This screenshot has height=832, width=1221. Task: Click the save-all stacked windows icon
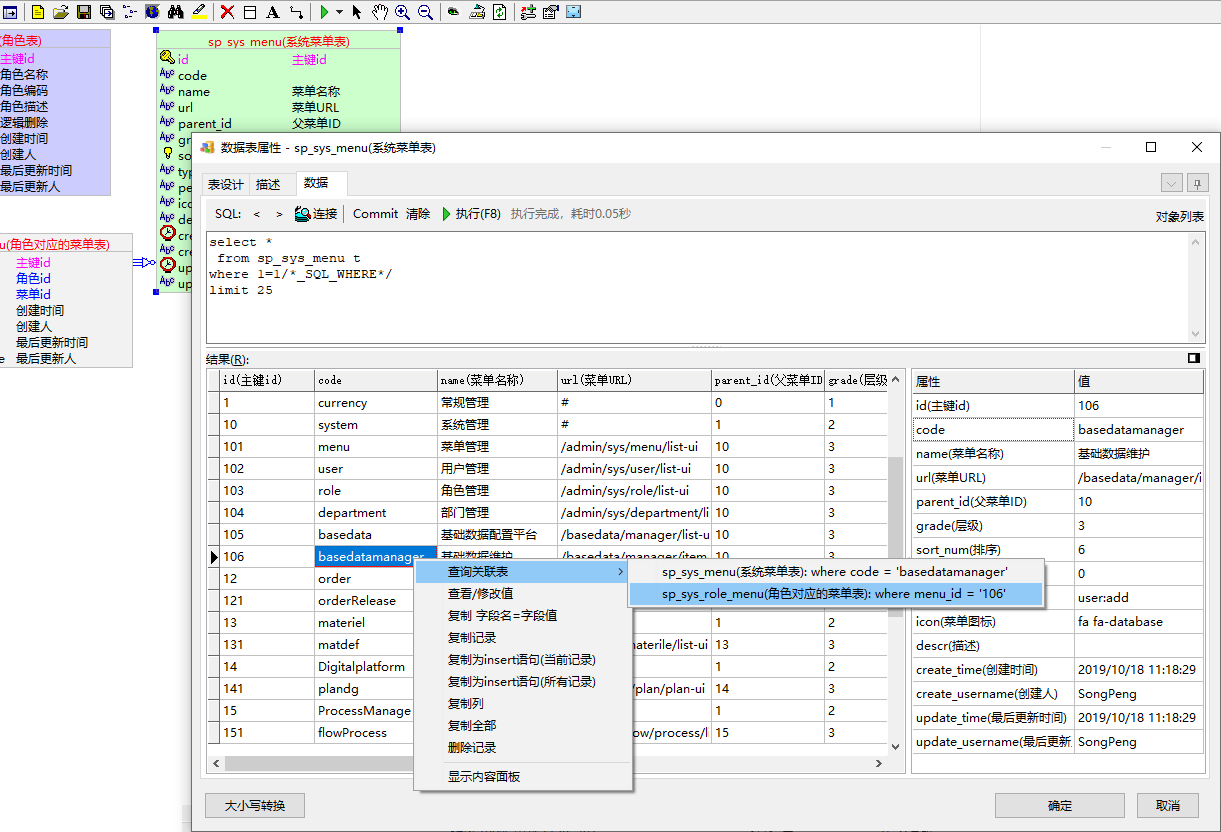[x=107, y=12]
